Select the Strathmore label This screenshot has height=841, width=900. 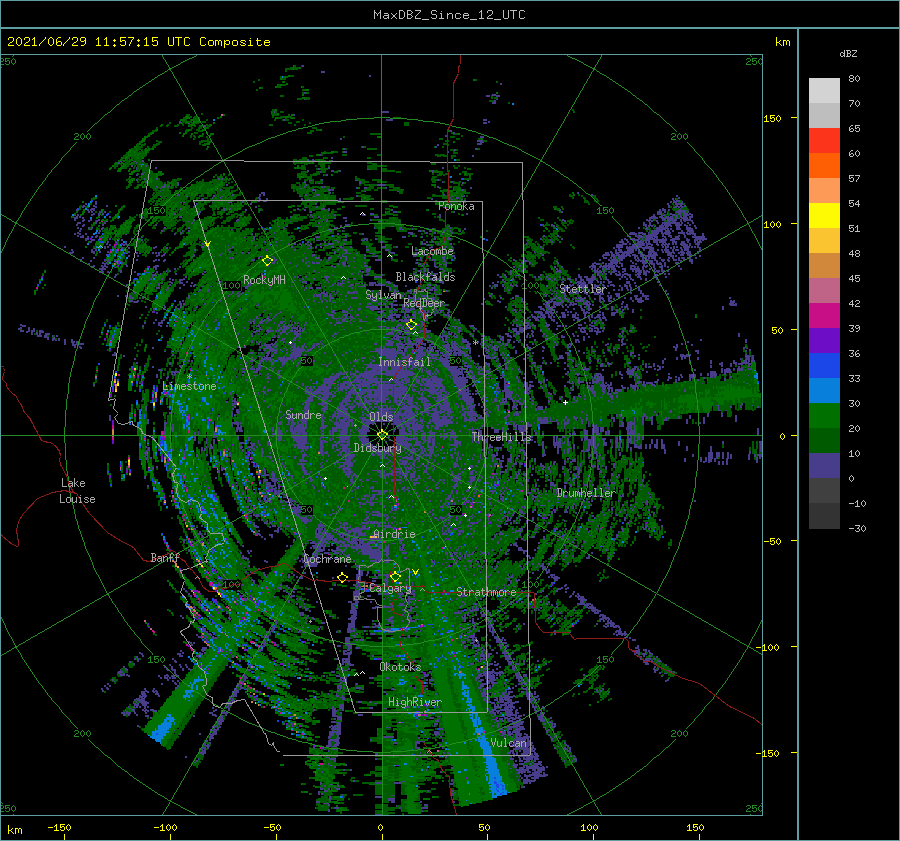486,592
